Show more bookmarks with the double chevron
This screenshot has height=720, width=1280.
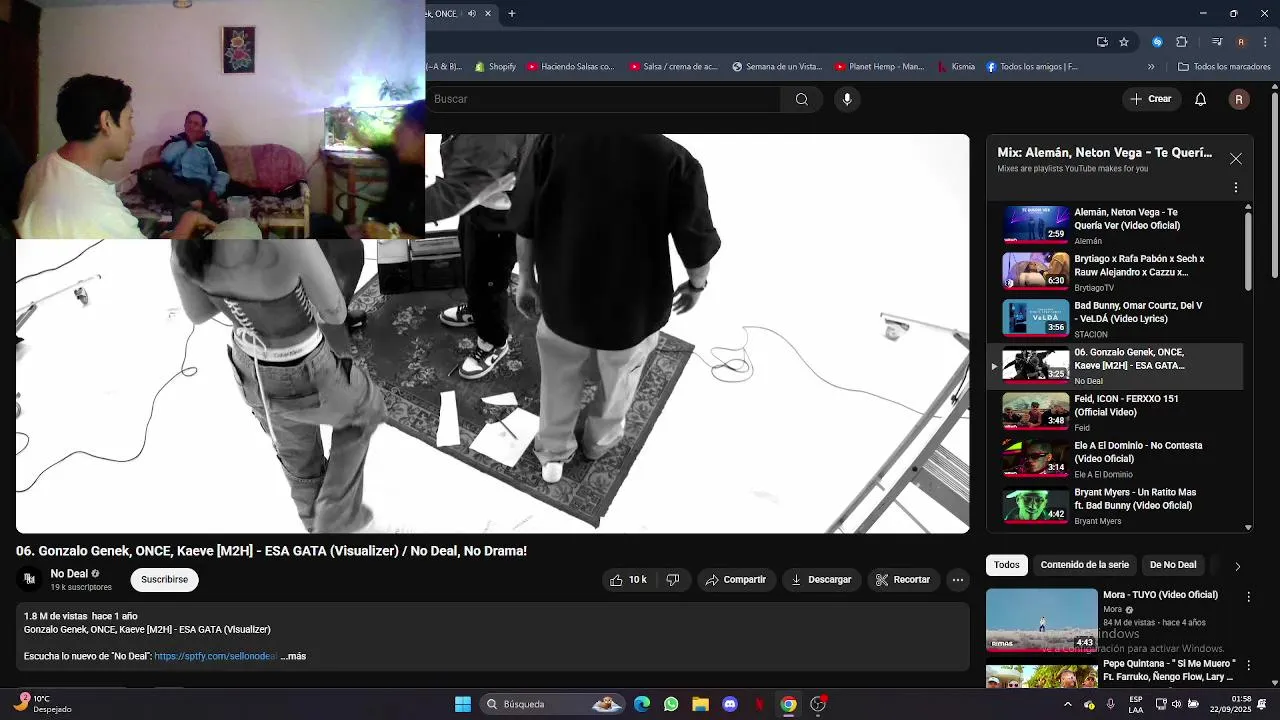[x=1151, y=67]
